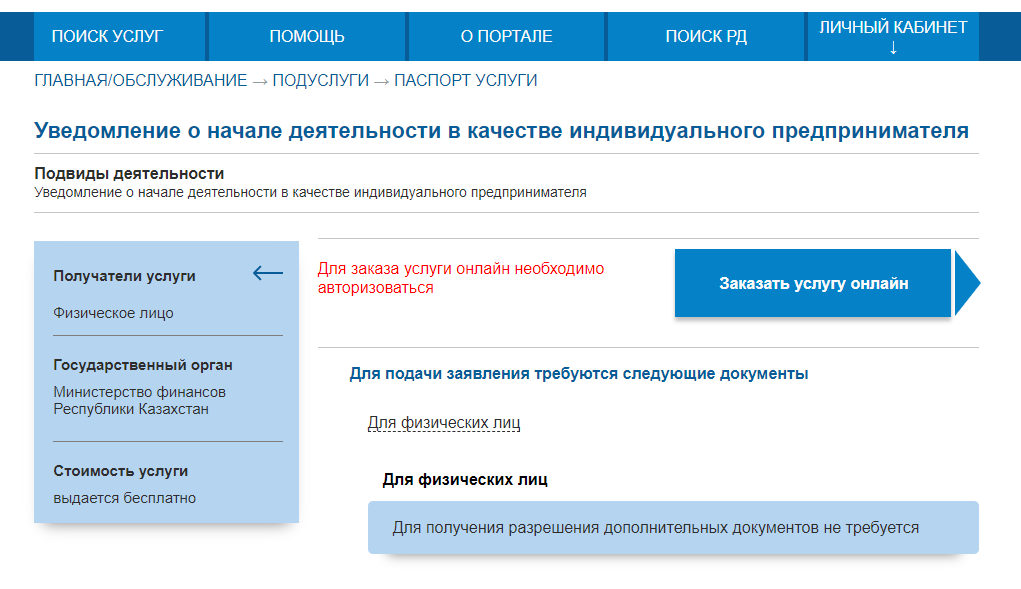Click the red authorization required notice
This screenshot has width=1021, height=589.
tap(461, 279)
